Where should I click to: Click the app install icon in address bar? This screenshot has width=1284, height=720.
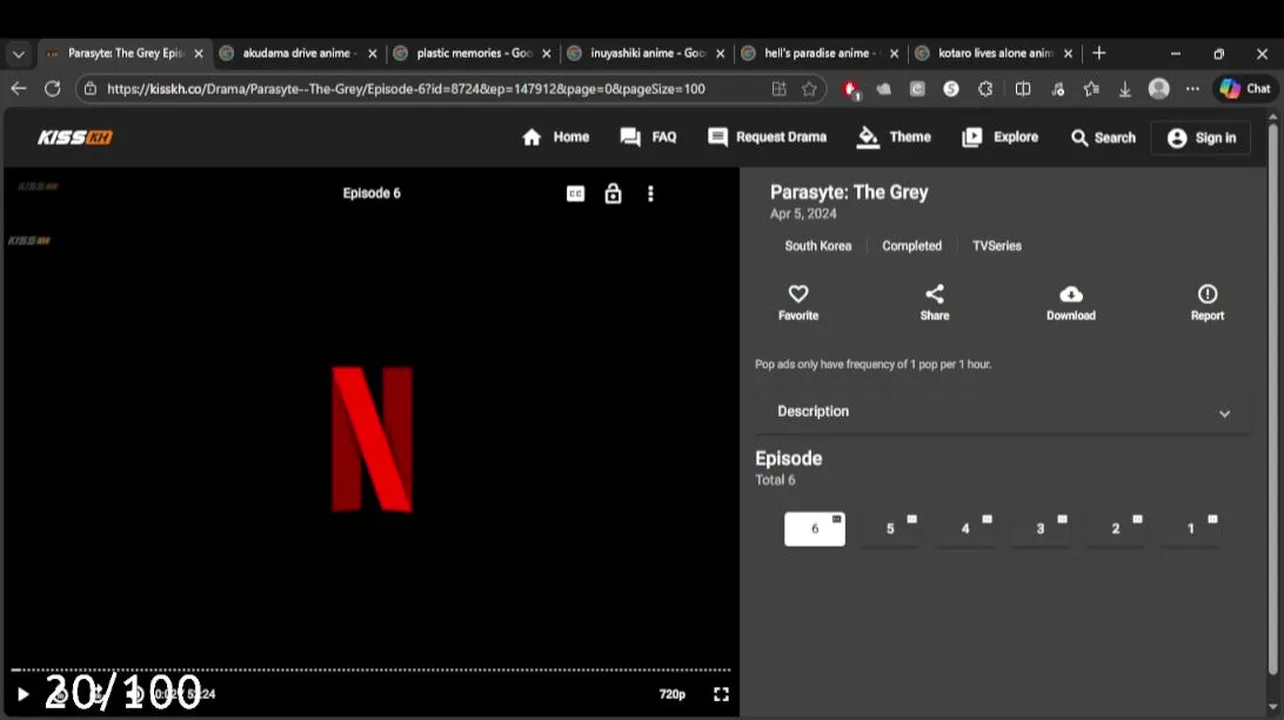coord(779,89)
